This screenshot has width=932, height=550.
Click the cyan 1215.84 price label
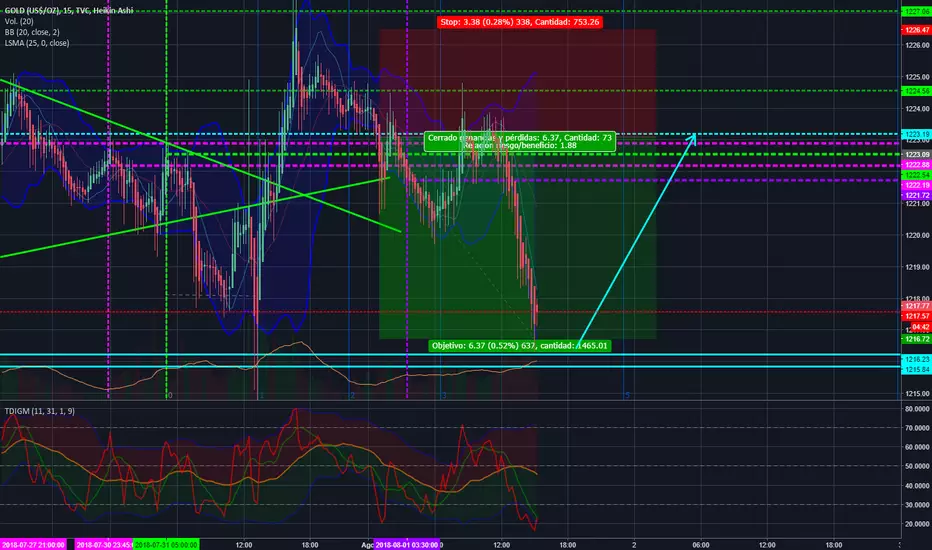(x=916, y=369)
